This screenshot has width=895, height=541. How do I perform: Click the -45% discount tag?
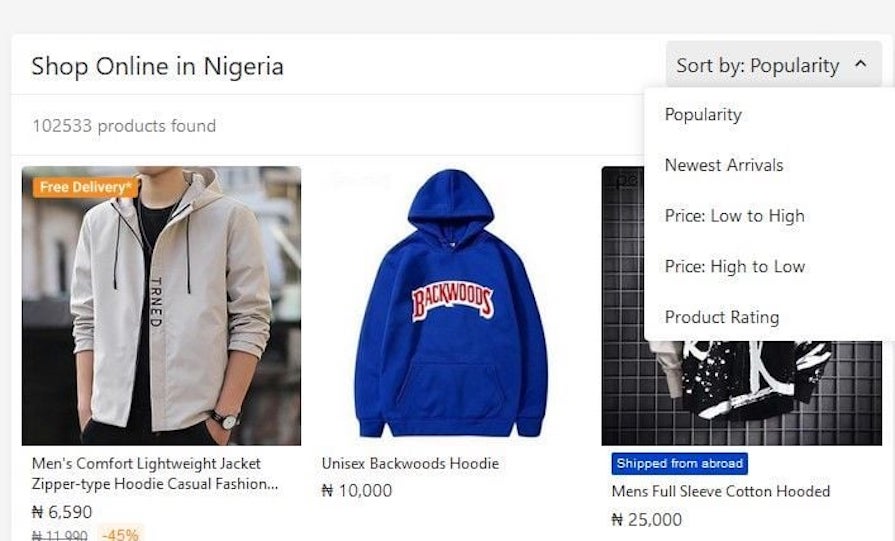click(x=121, y=534)
